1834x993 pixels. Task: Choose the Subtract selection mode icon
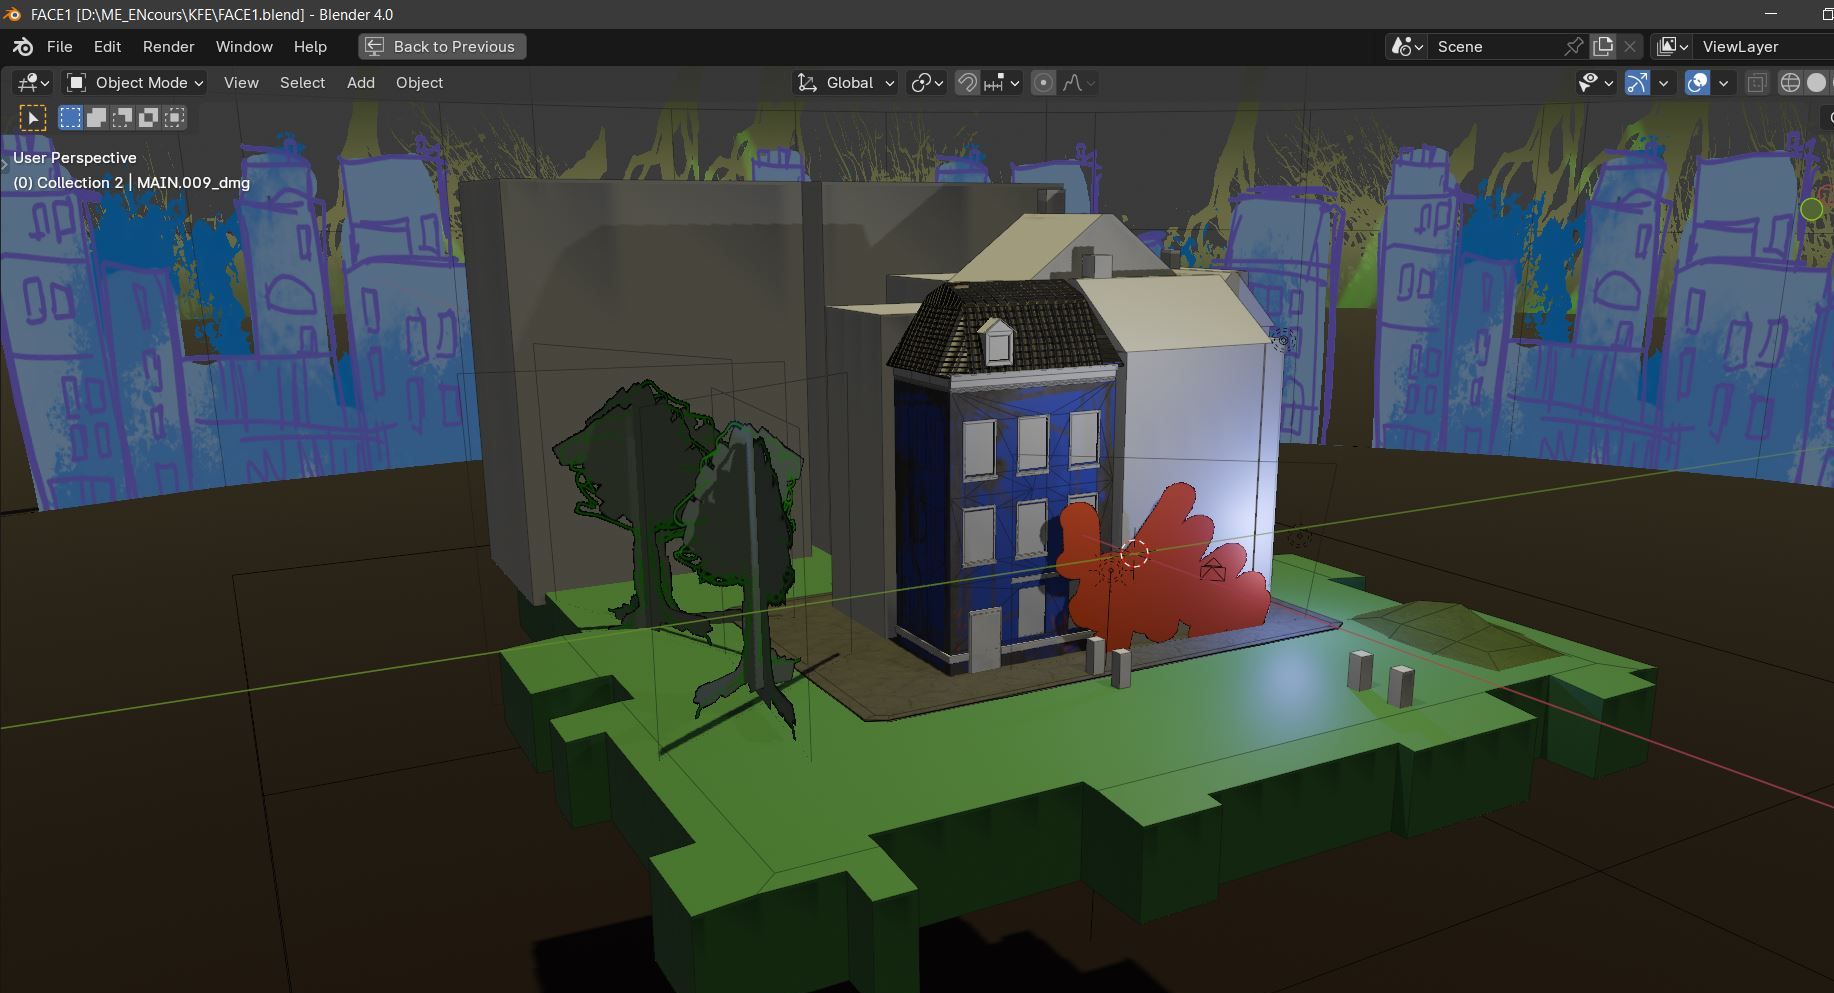[x=122, y=118]
